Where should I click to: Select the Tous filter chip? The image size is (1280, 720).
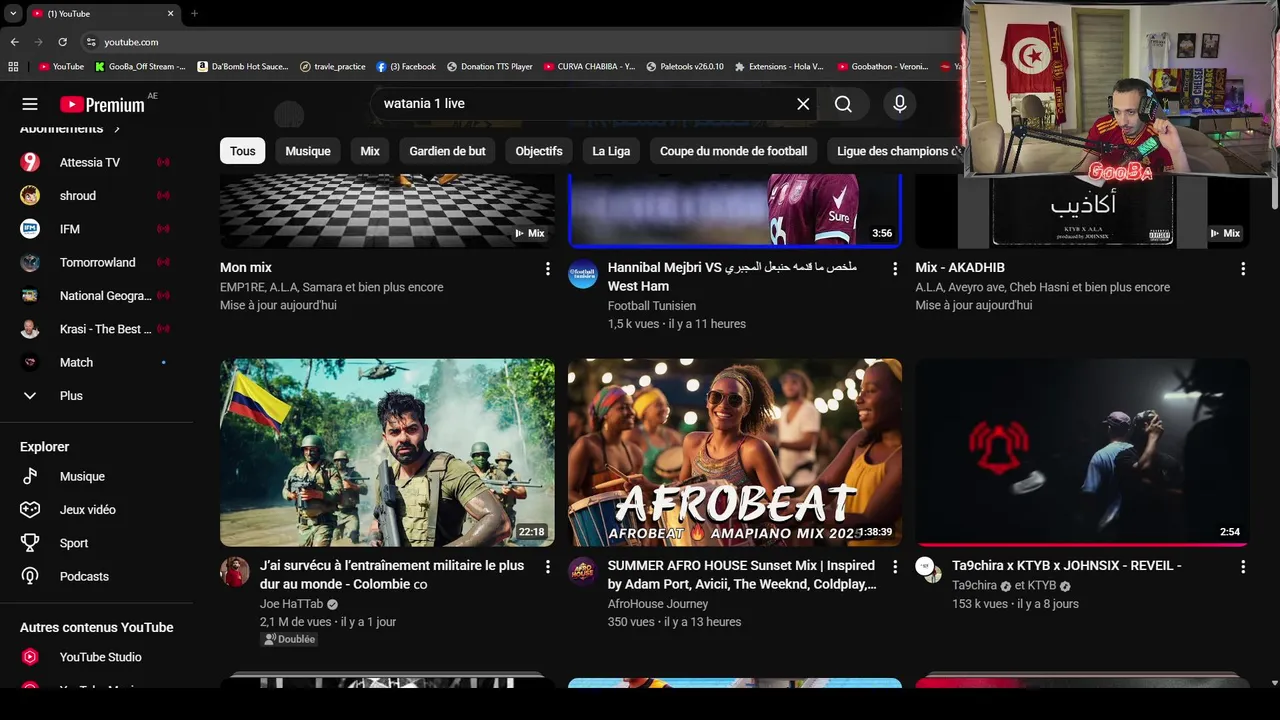pyautogui.click(x=243, y=151)
